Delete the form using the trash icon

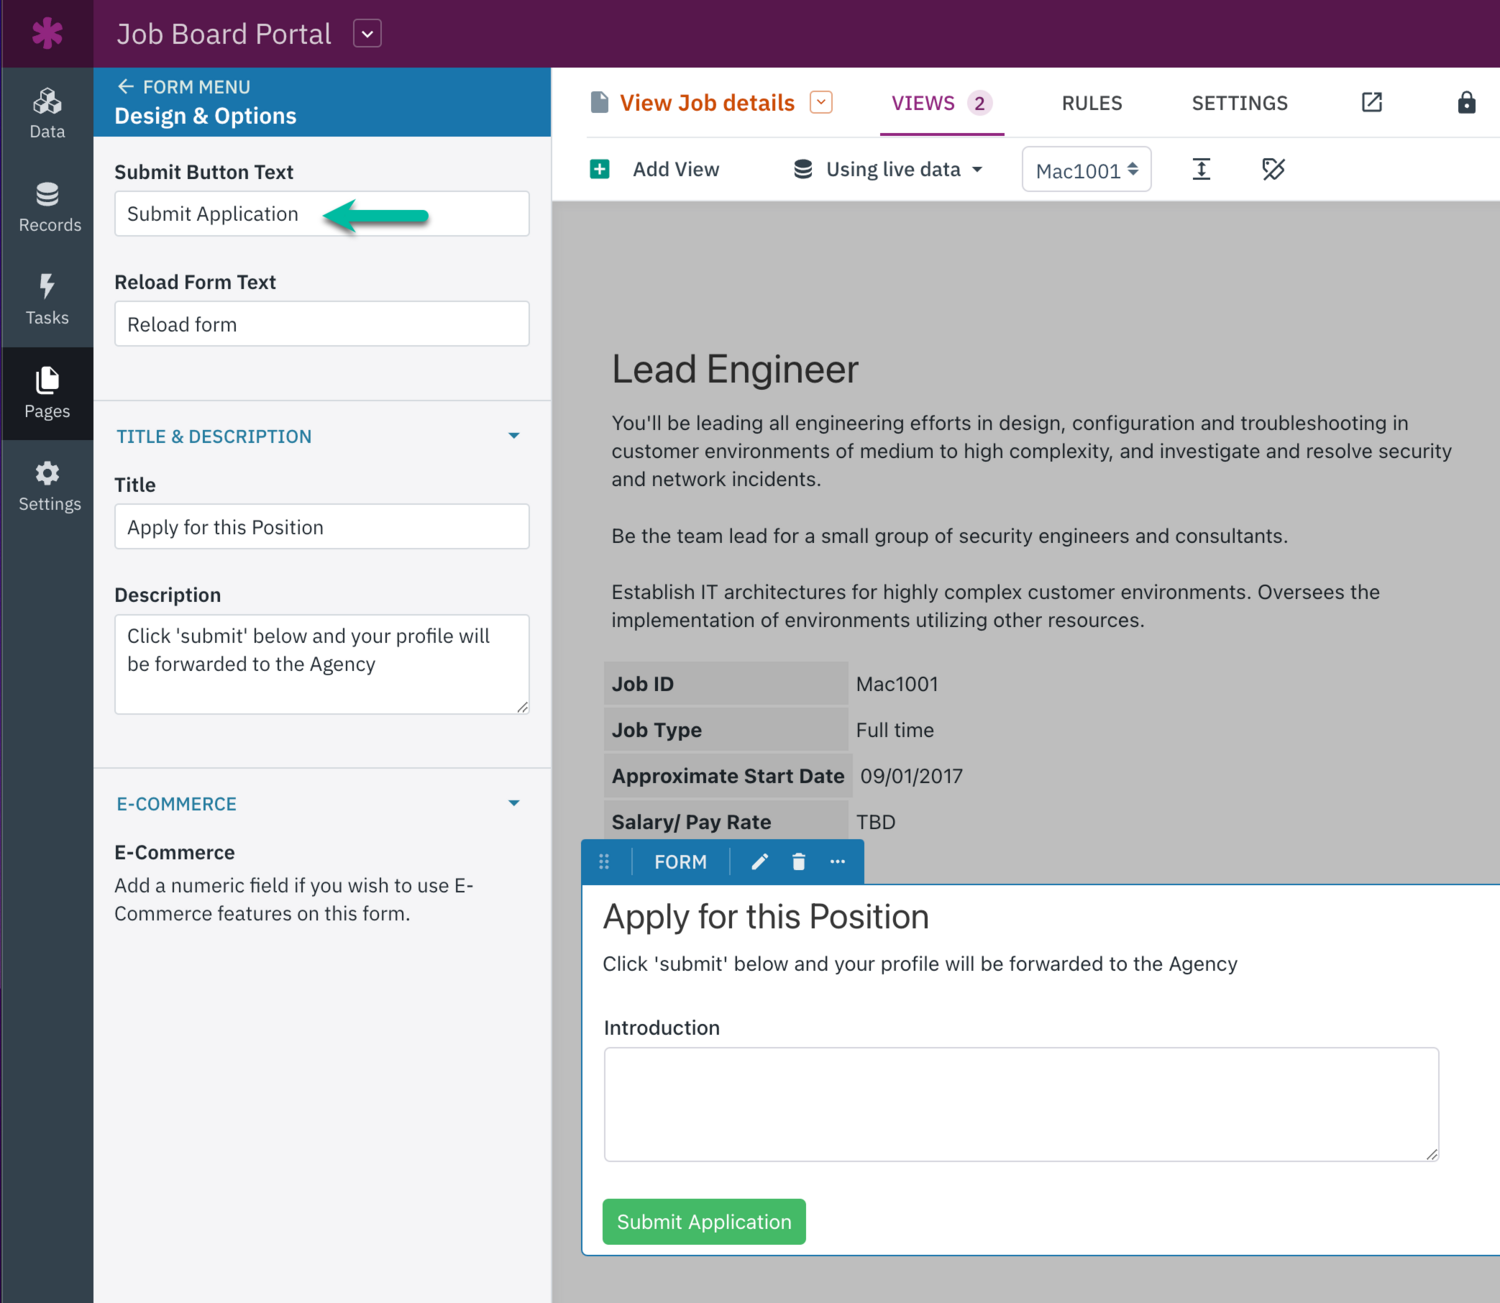point(798,861)
